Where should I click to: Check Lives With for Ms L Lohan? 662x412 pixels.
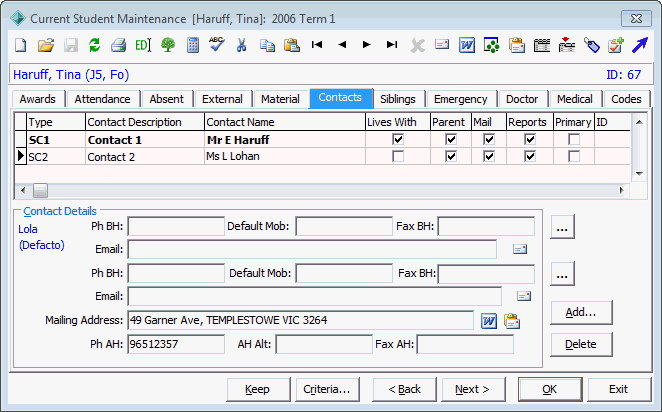398,157
